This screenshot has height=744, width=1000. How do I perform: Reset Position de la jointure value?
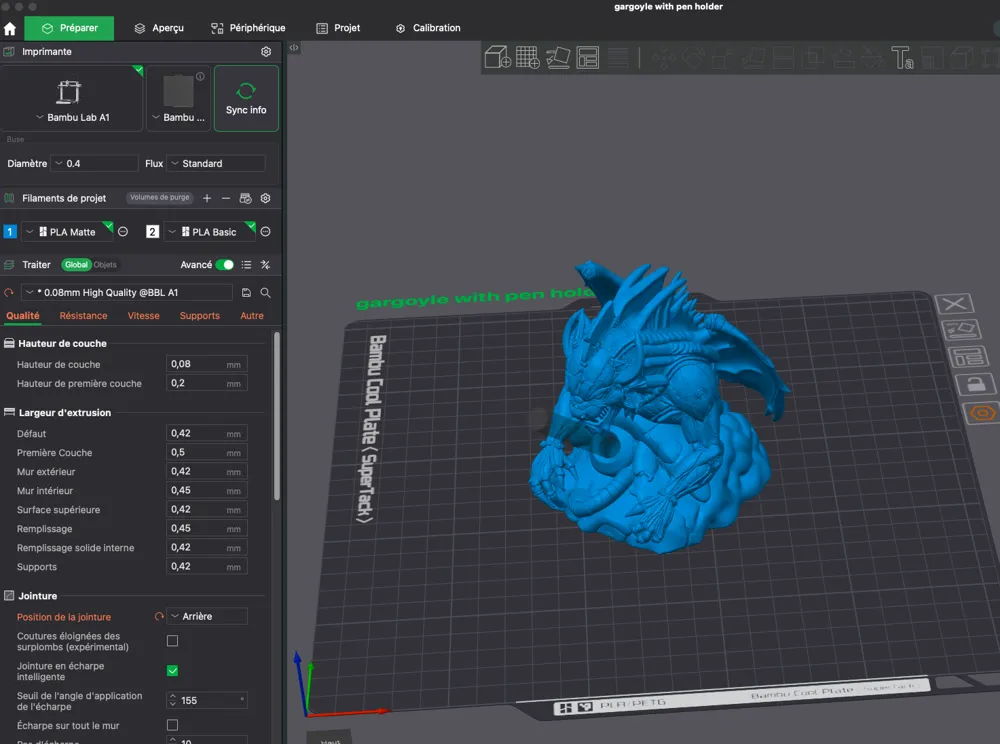(x=159, y=616)
